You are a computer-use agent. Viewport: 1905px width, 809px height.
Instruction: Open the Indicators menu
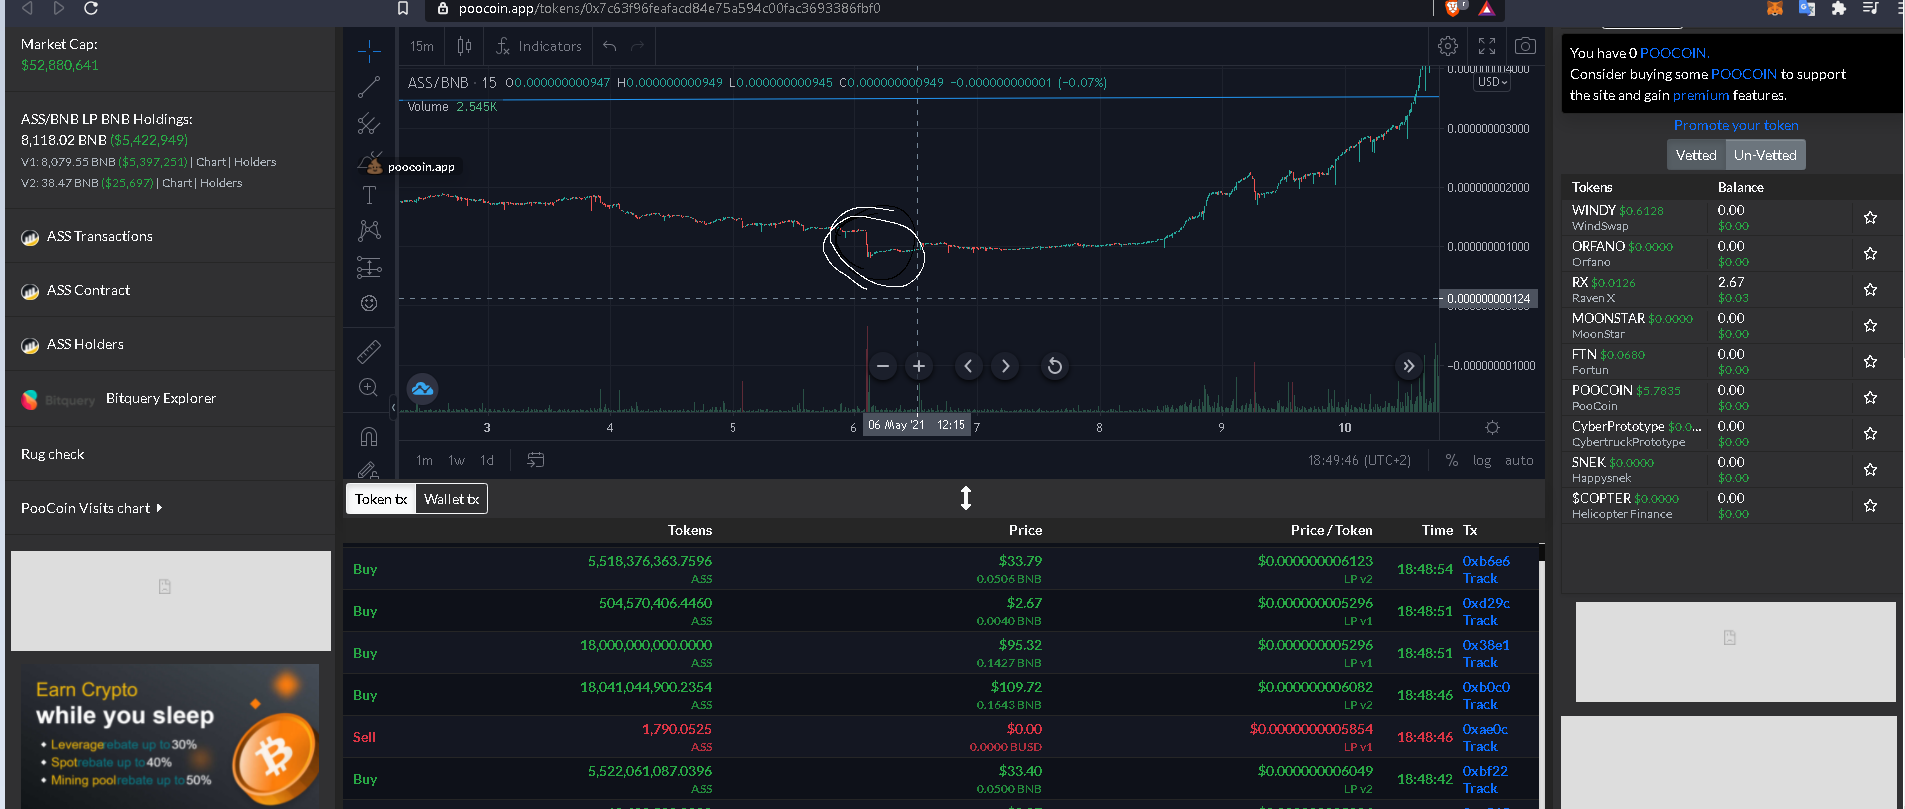click(x=539, y=46)
